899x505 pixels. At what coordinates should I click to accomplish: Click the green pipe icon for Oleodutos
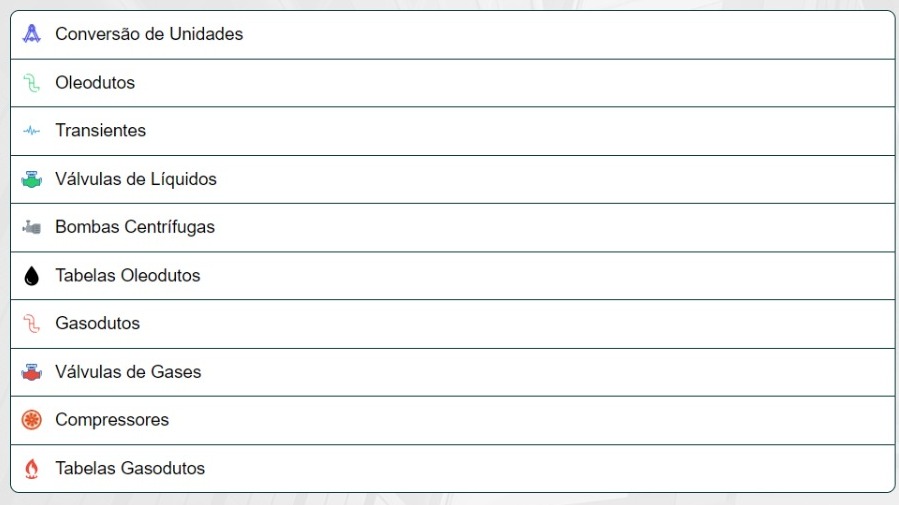click(32, 83)
